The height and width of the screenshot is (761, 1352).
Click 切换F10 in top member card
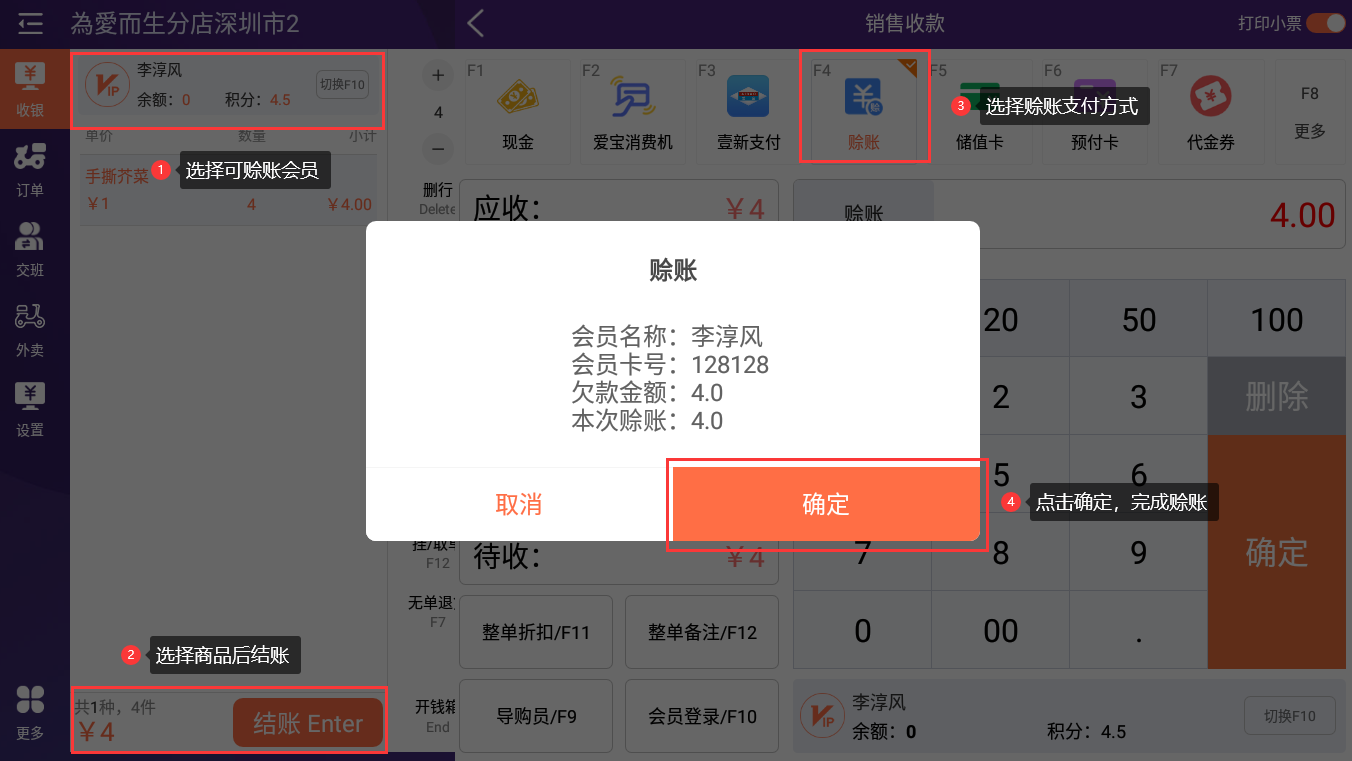pyautogui.click(x=342, y=85)
